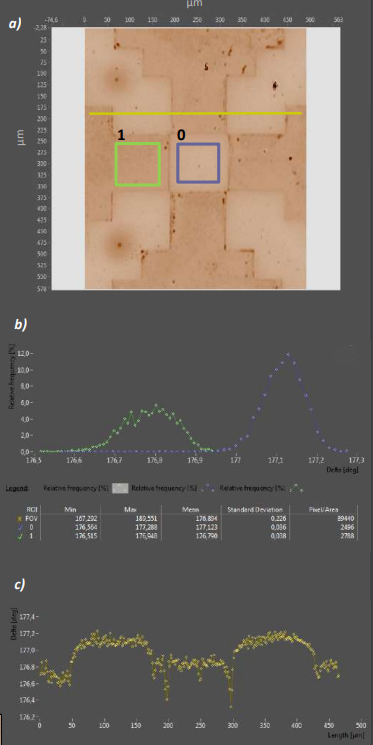Sort by the Pixel/Area column header

coord(324,509)
